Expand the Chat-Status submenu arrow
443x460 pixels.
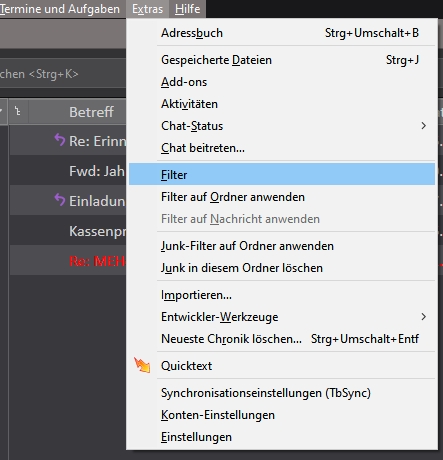tap(423, 126)
